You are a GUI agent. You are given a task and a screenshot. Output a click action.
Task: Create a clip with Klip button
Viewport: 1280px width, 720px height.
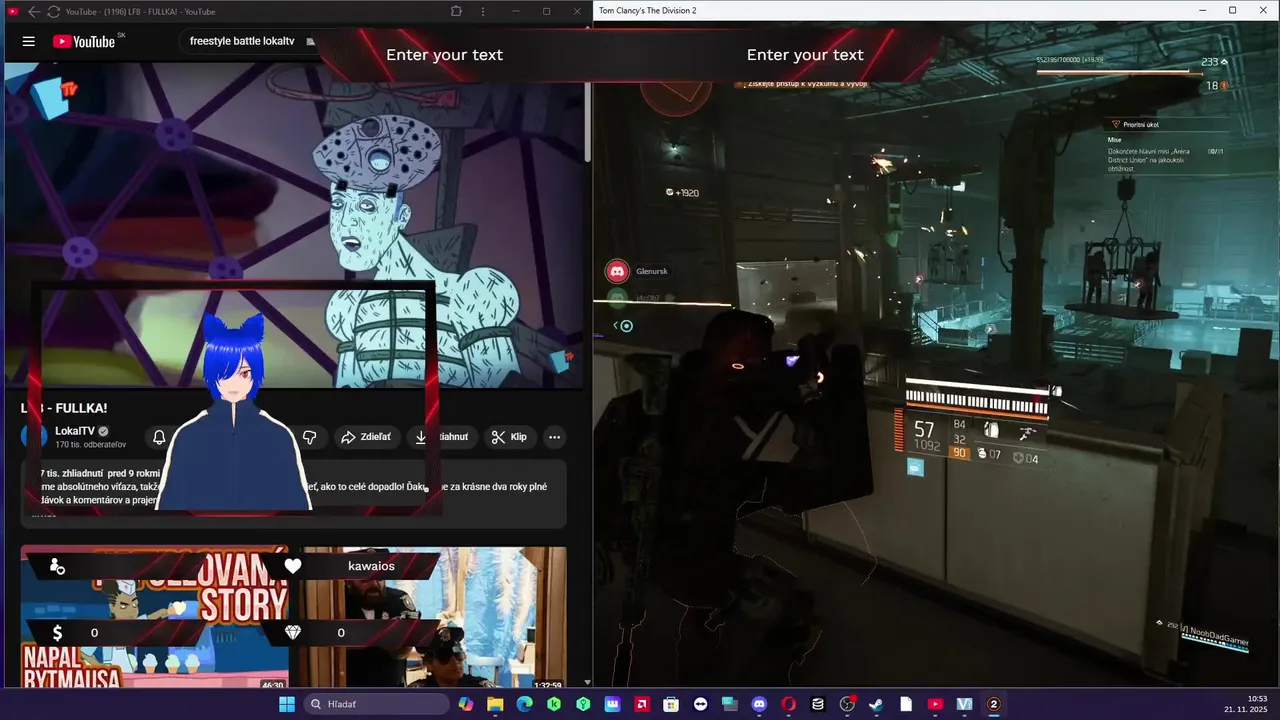click(x=510, y=437)
